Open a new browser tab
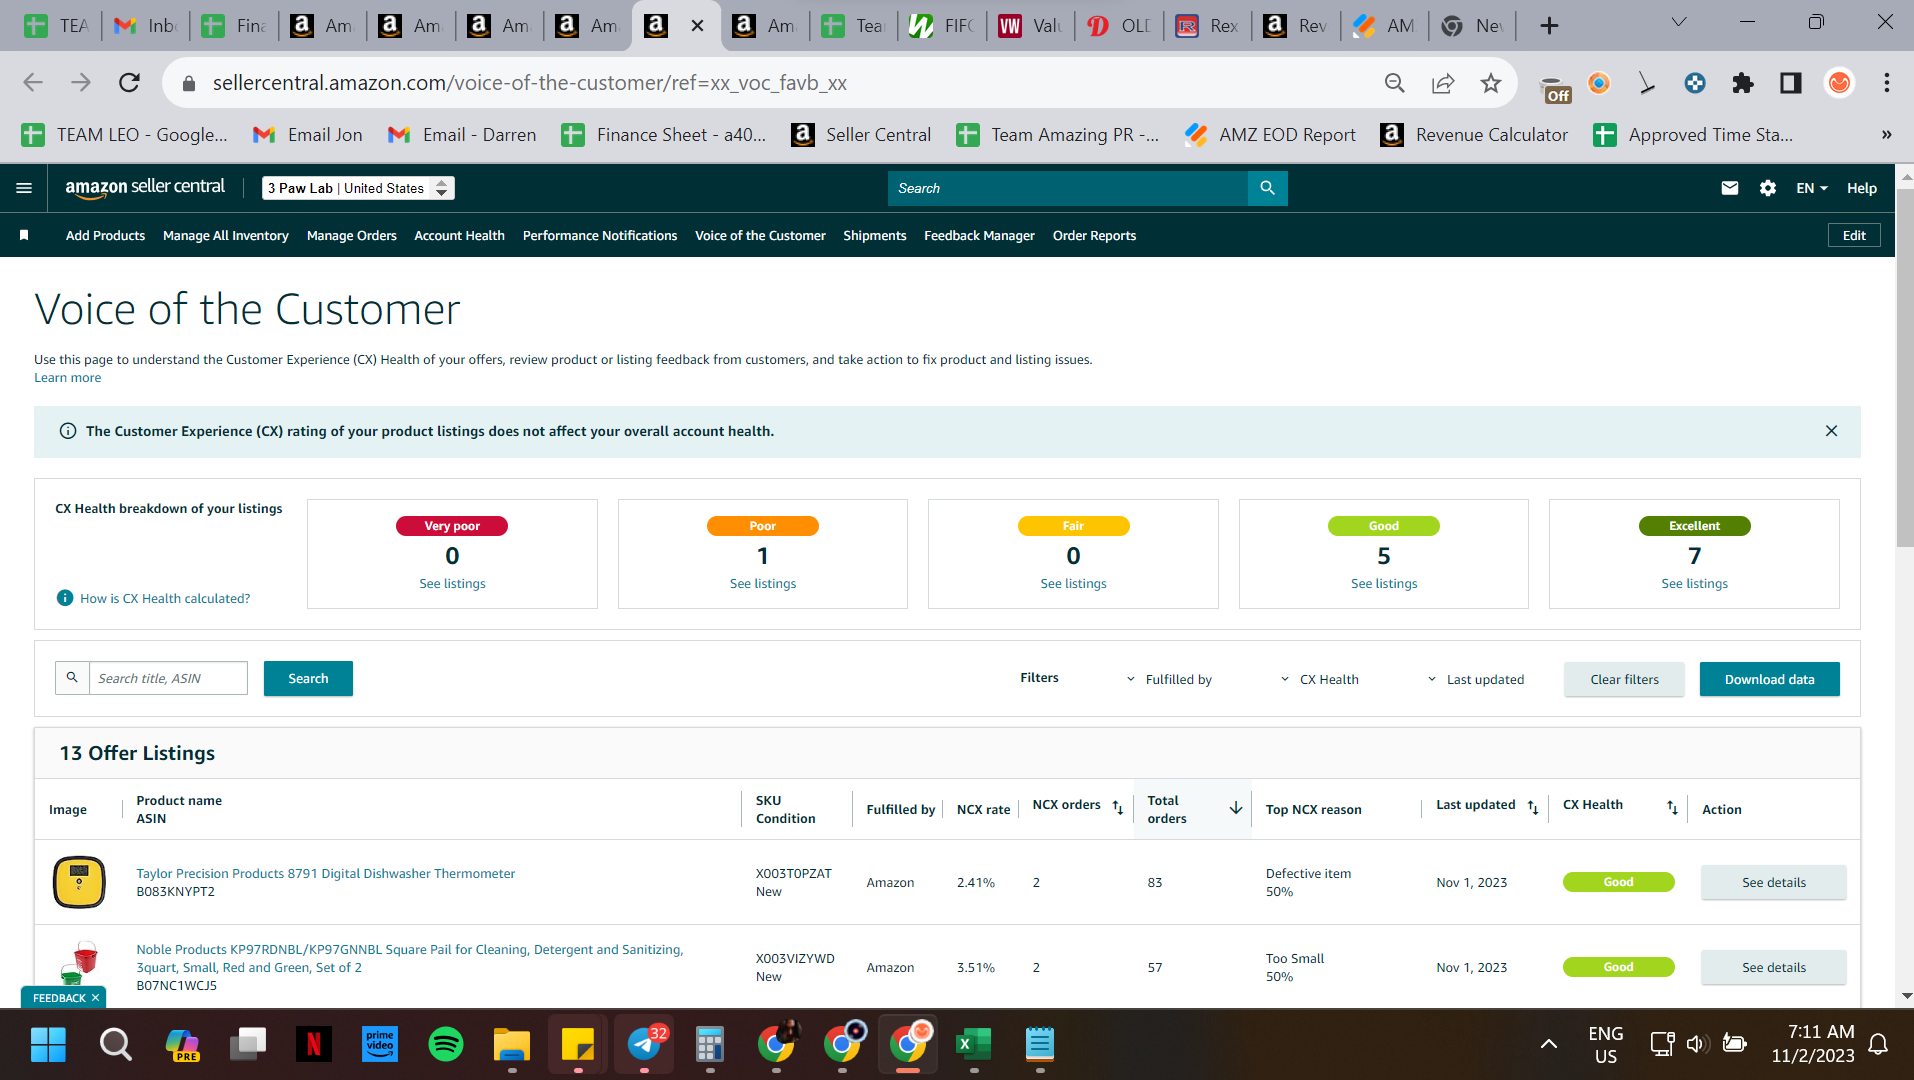The width and height of the screenshot is (1914, 1080). click(x=1549, y=25)
